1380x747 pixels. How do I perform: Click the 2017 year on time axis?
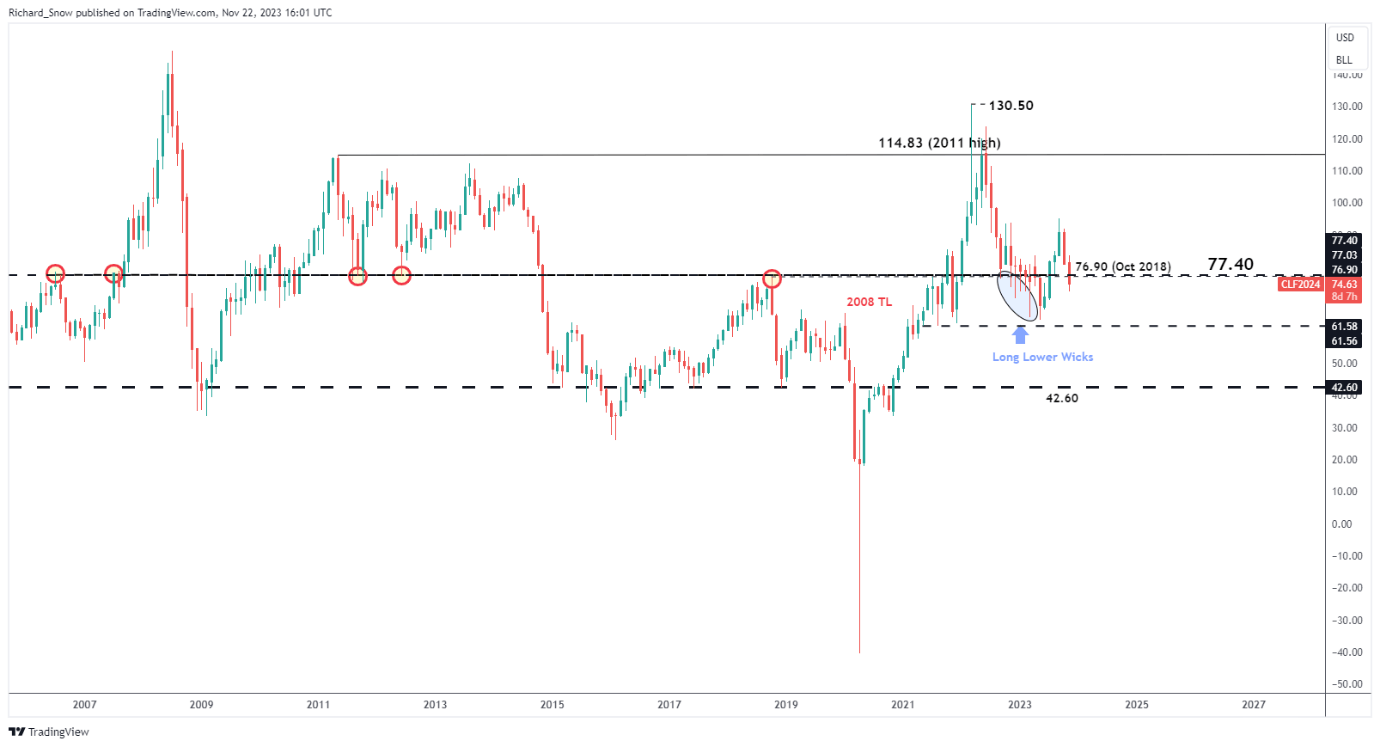tap(669, 705)
